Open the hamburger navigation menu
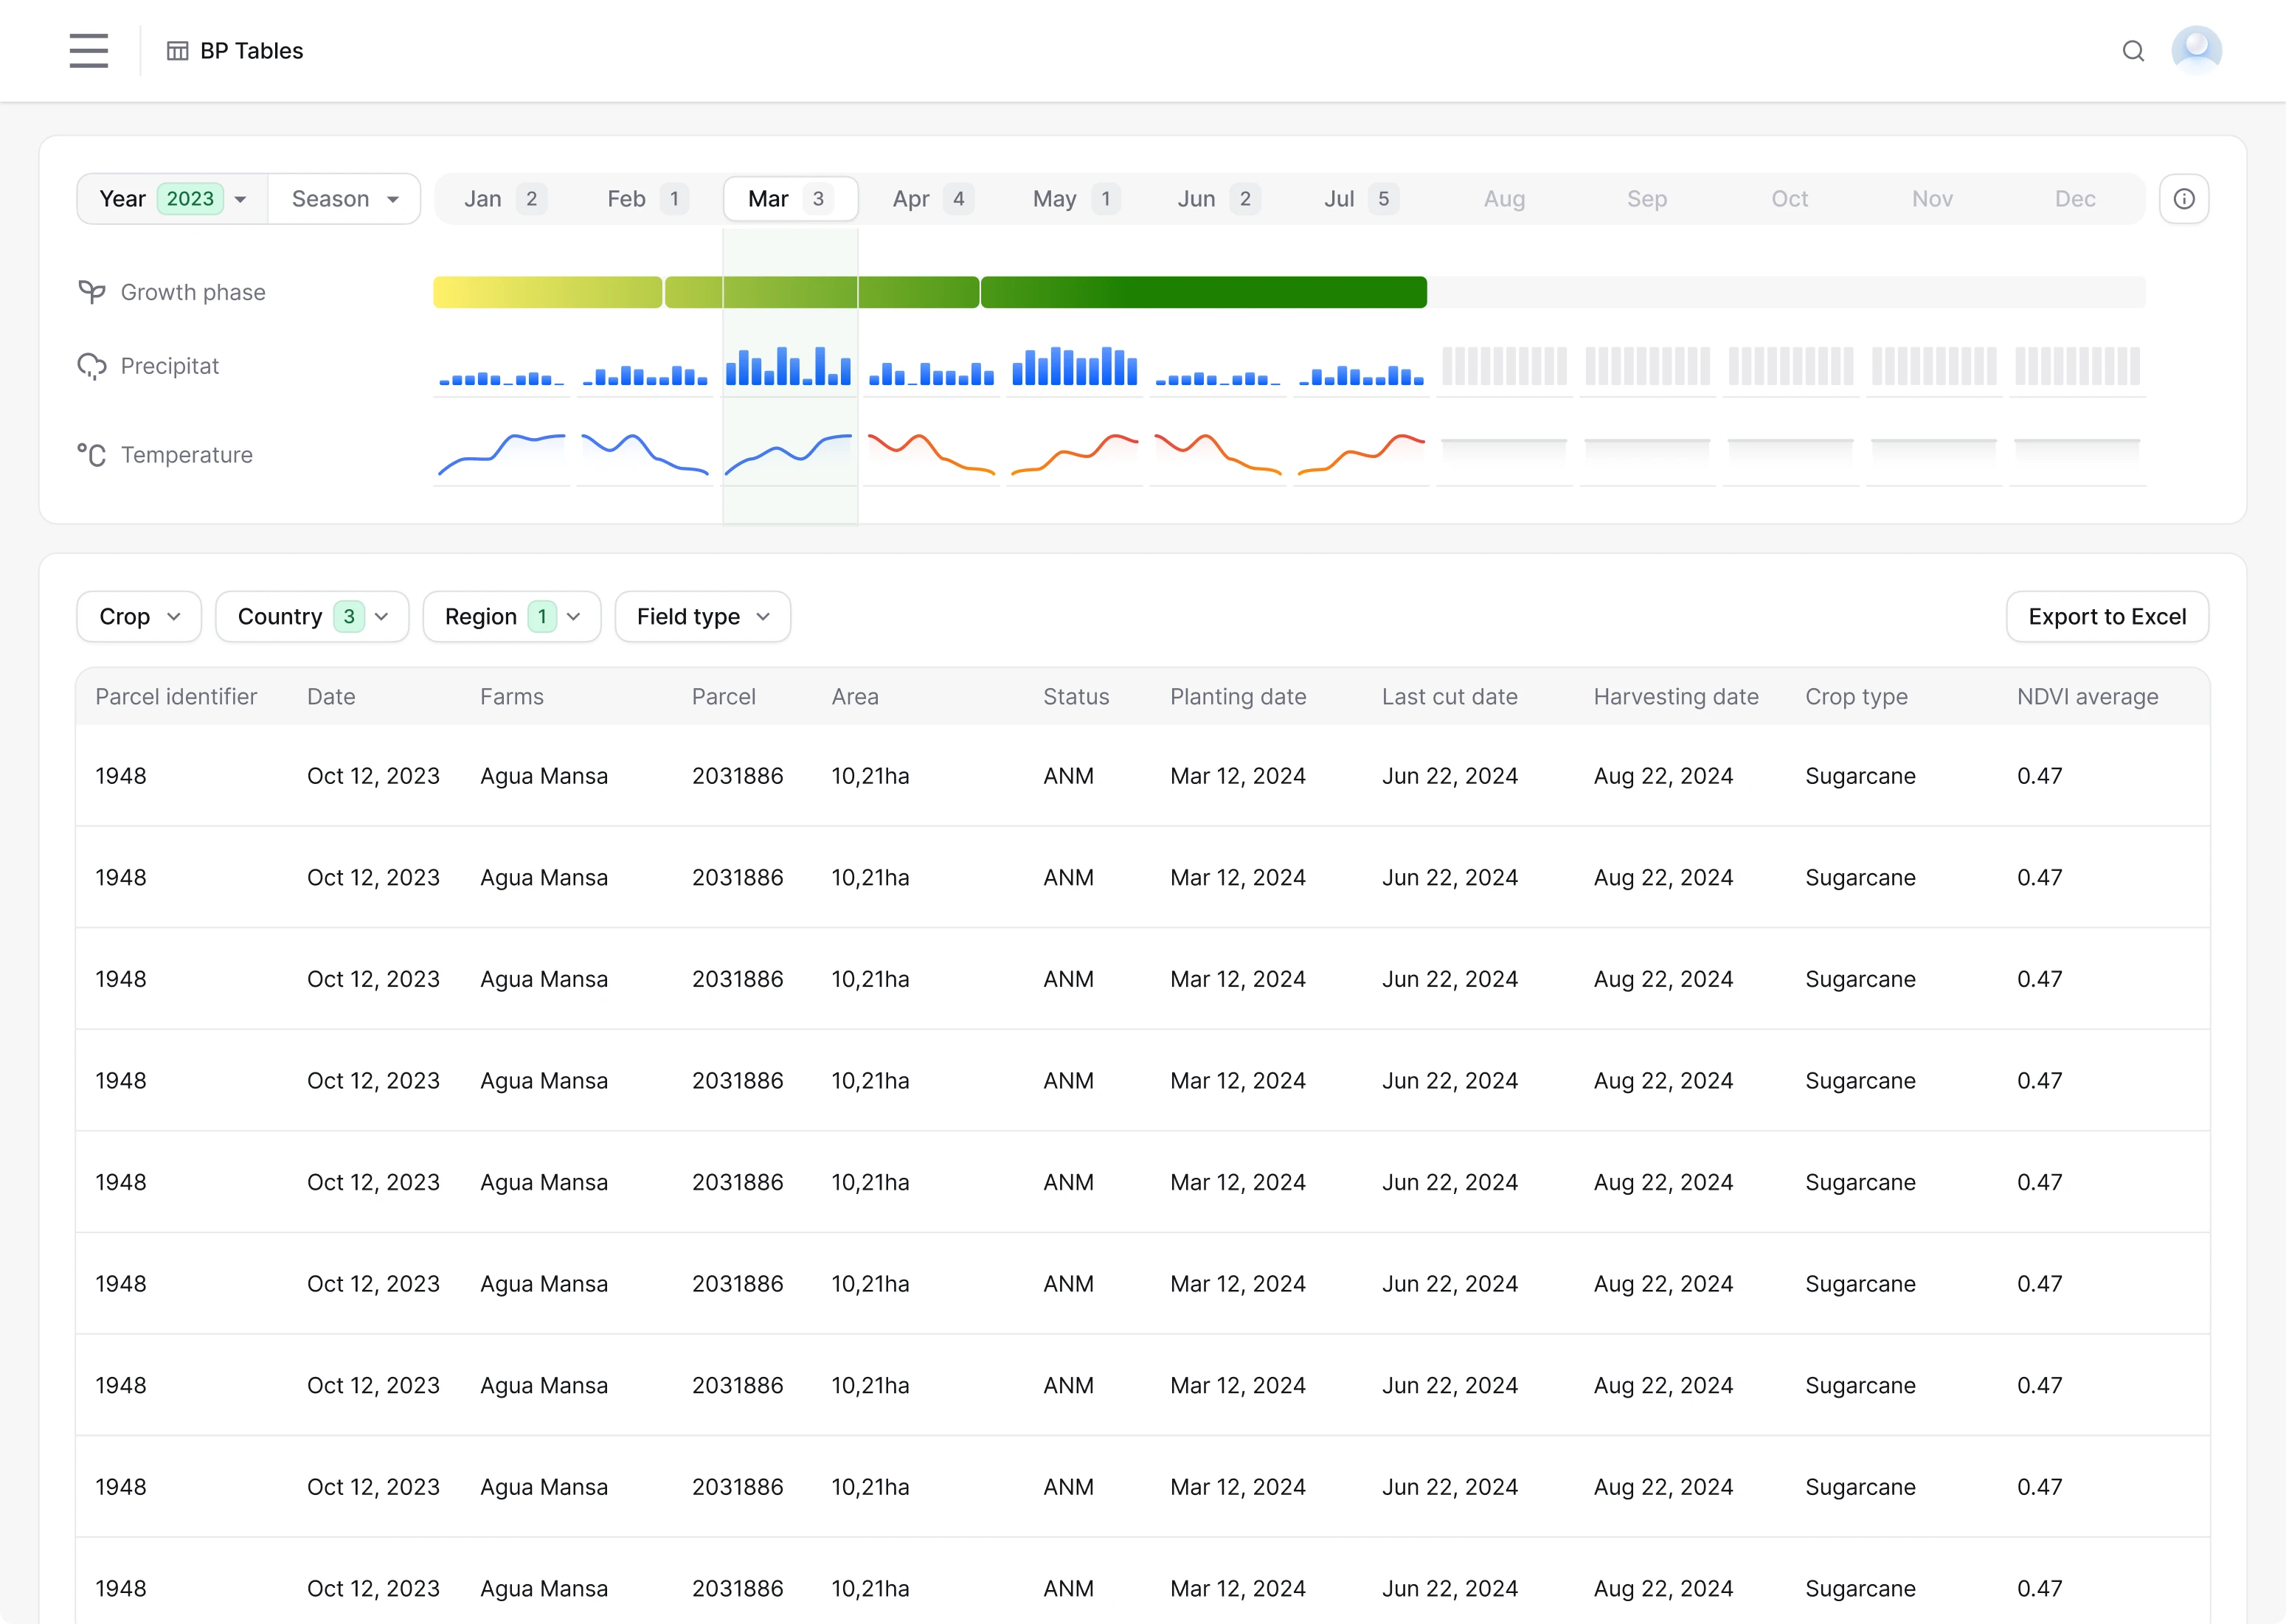This screenshot has width=2286, height=1624. [x=88, y=50]
